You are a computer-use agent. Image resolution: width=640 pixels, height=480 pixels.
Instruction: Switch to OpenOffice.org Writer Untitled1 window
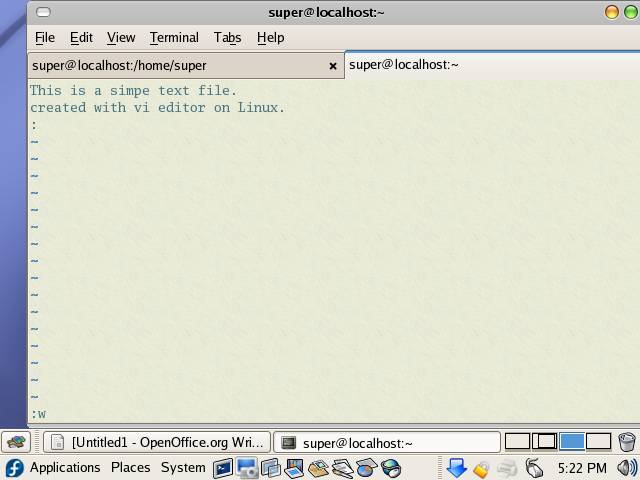coord(158,442)
